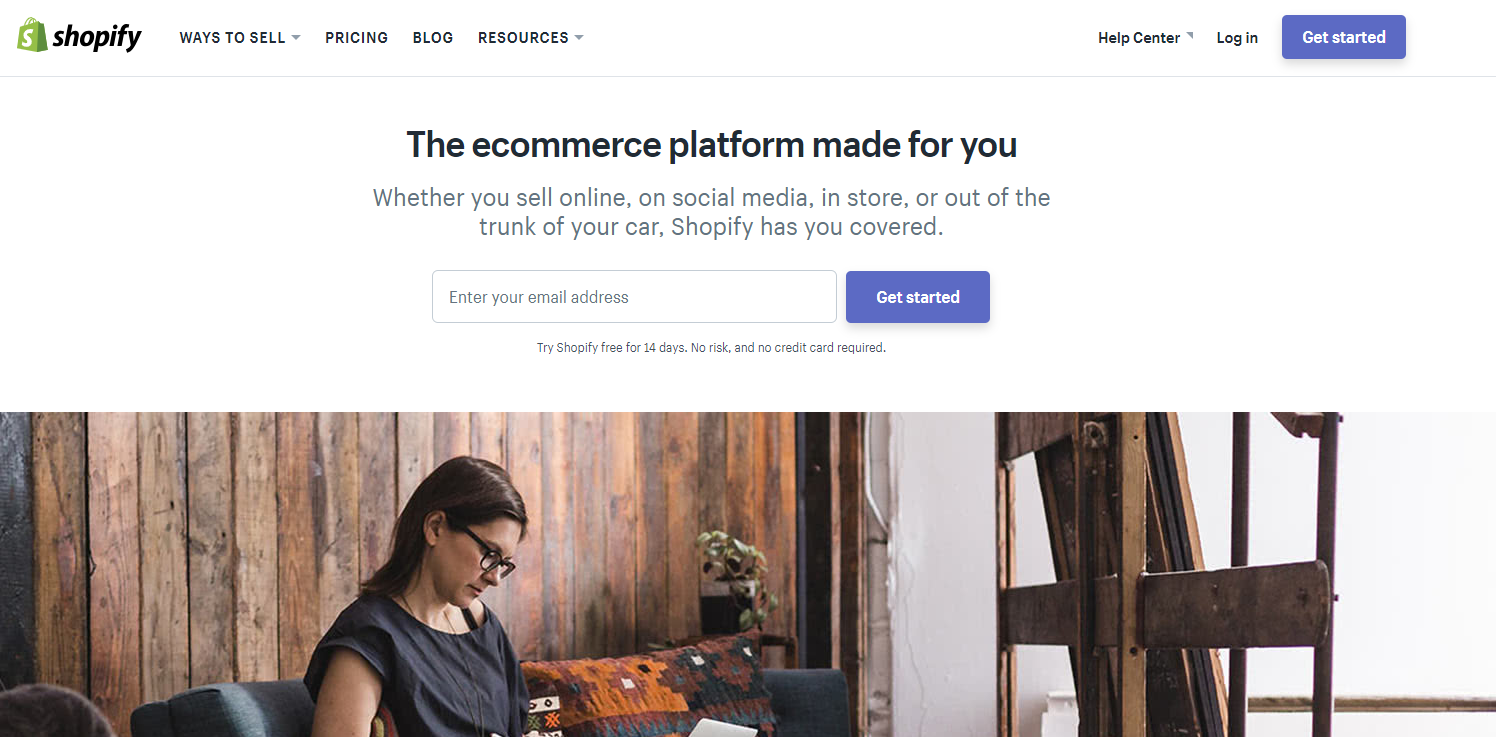Click the Log in link
Viewport: 1496px width, 737px height.
(1237, 38)
